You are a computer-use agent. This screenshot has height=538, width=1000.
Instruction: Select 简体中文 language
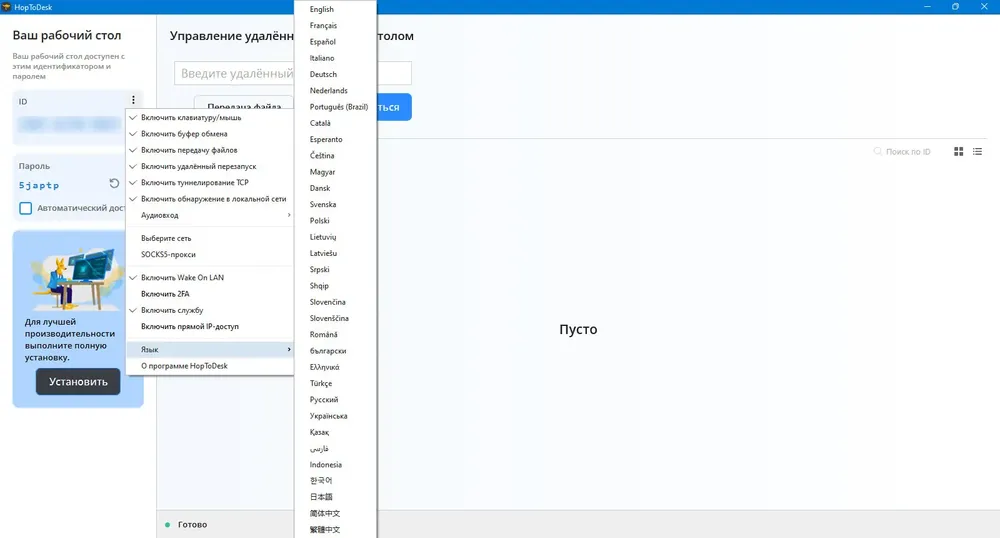[335, 513]
